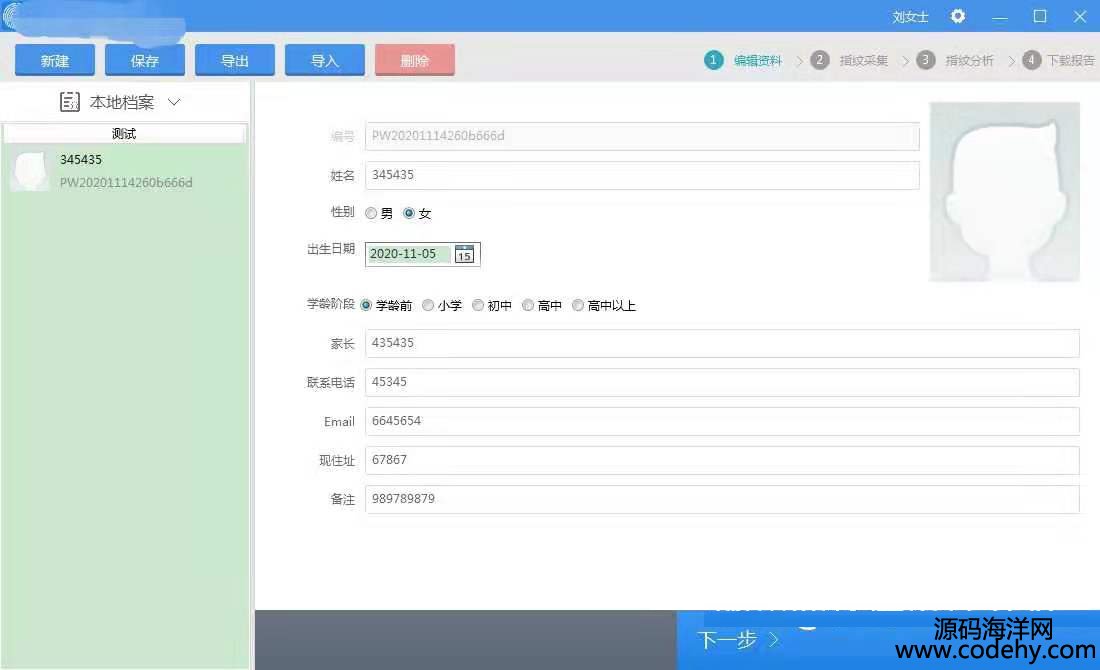Delete record with 删除 button

coord(415,60)
